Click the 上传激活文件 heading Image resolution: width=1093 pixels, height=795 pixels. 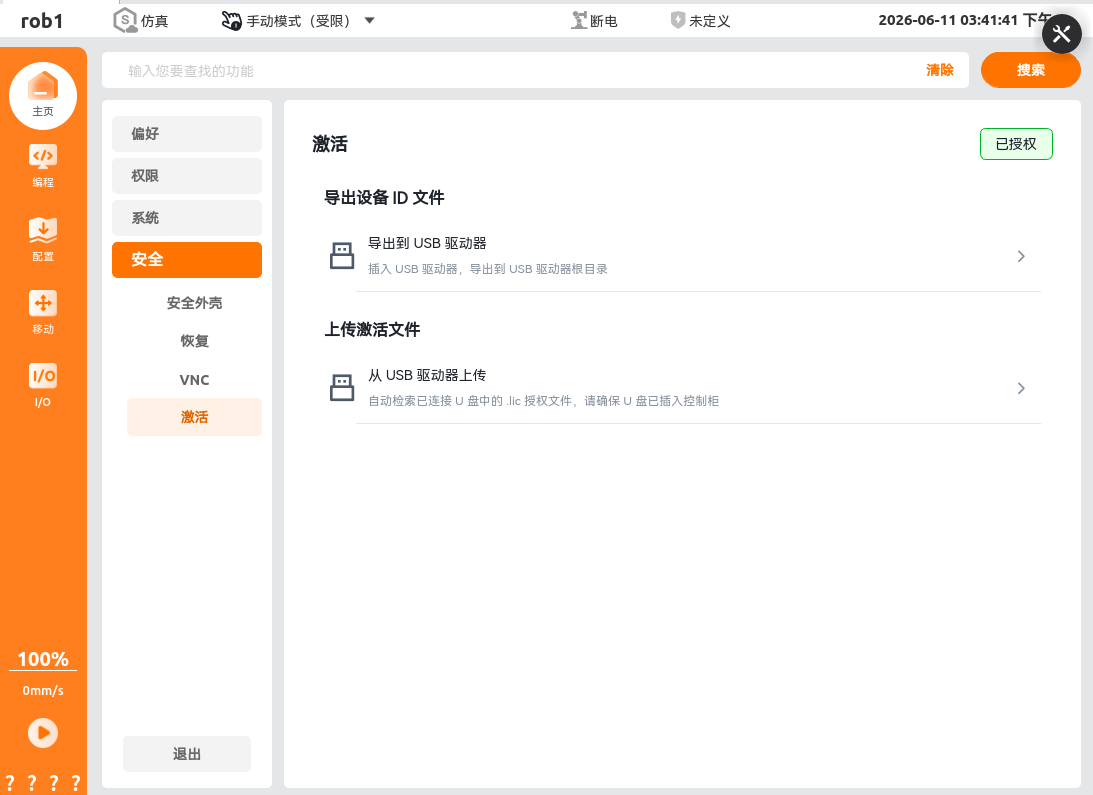click(372, 330)
